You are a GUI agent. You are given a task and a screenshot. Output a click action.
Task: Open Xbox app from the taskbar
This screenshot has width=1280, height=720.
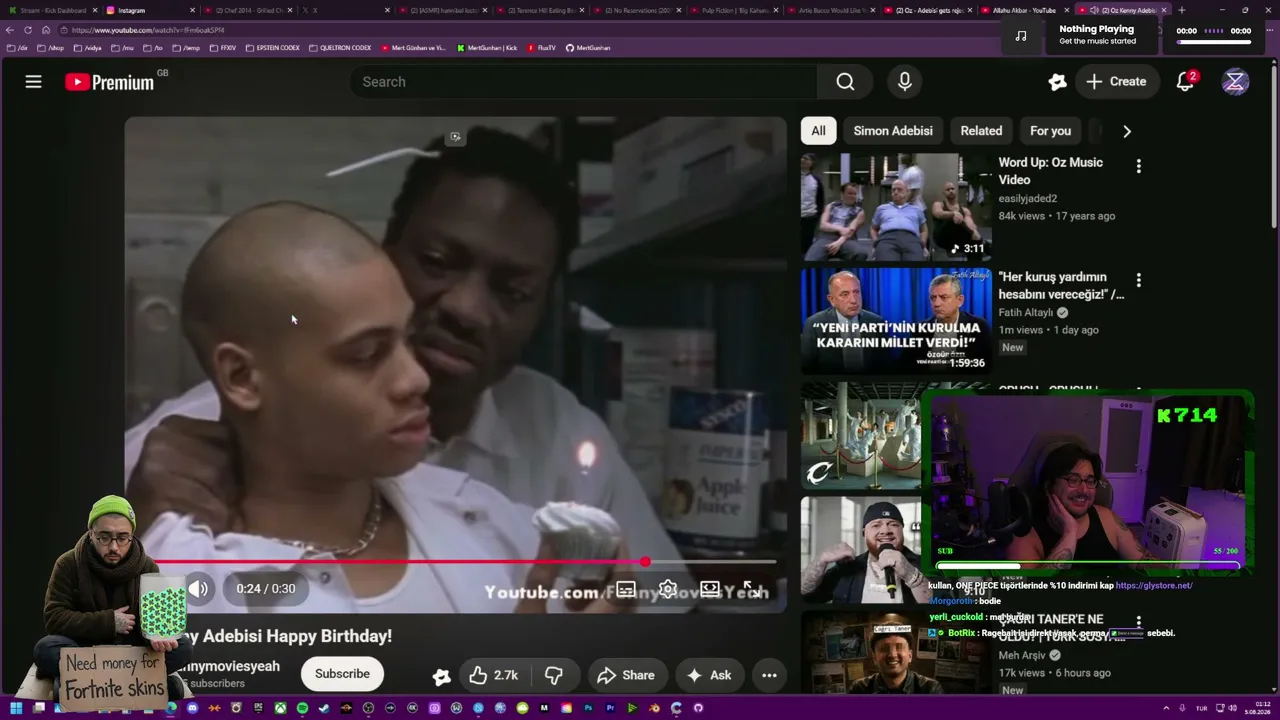tap(280, 708)
